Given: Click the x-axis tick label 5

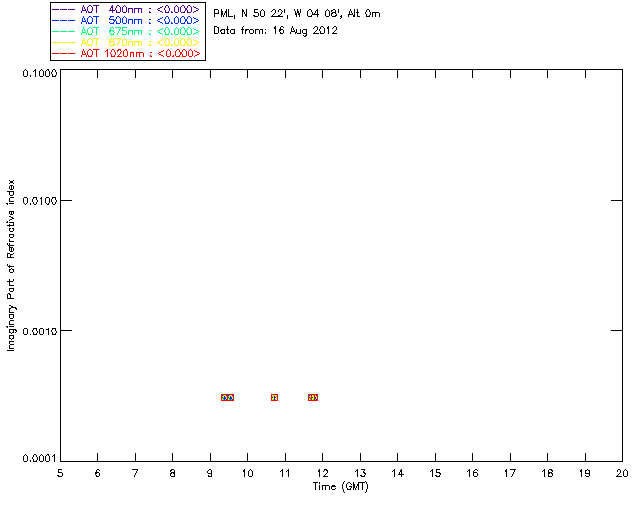Looking at the screenshot, I should pos(60,473).
